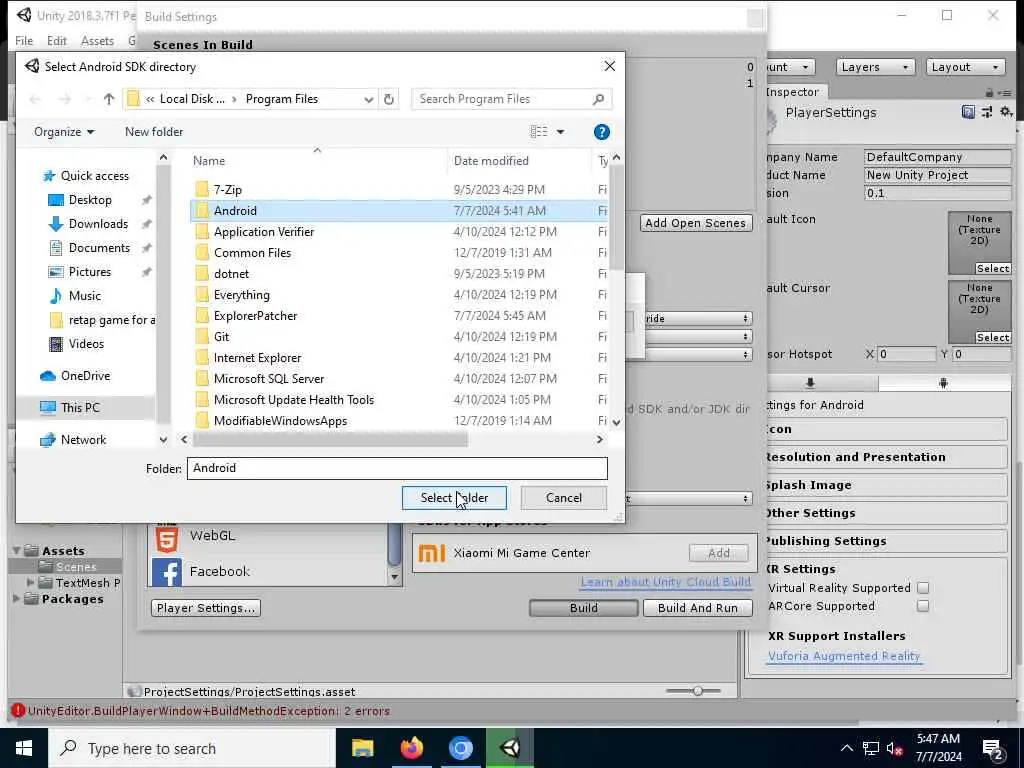The image size is (1024, 768).
Task: Click the Build button
Action: (583, 608)
